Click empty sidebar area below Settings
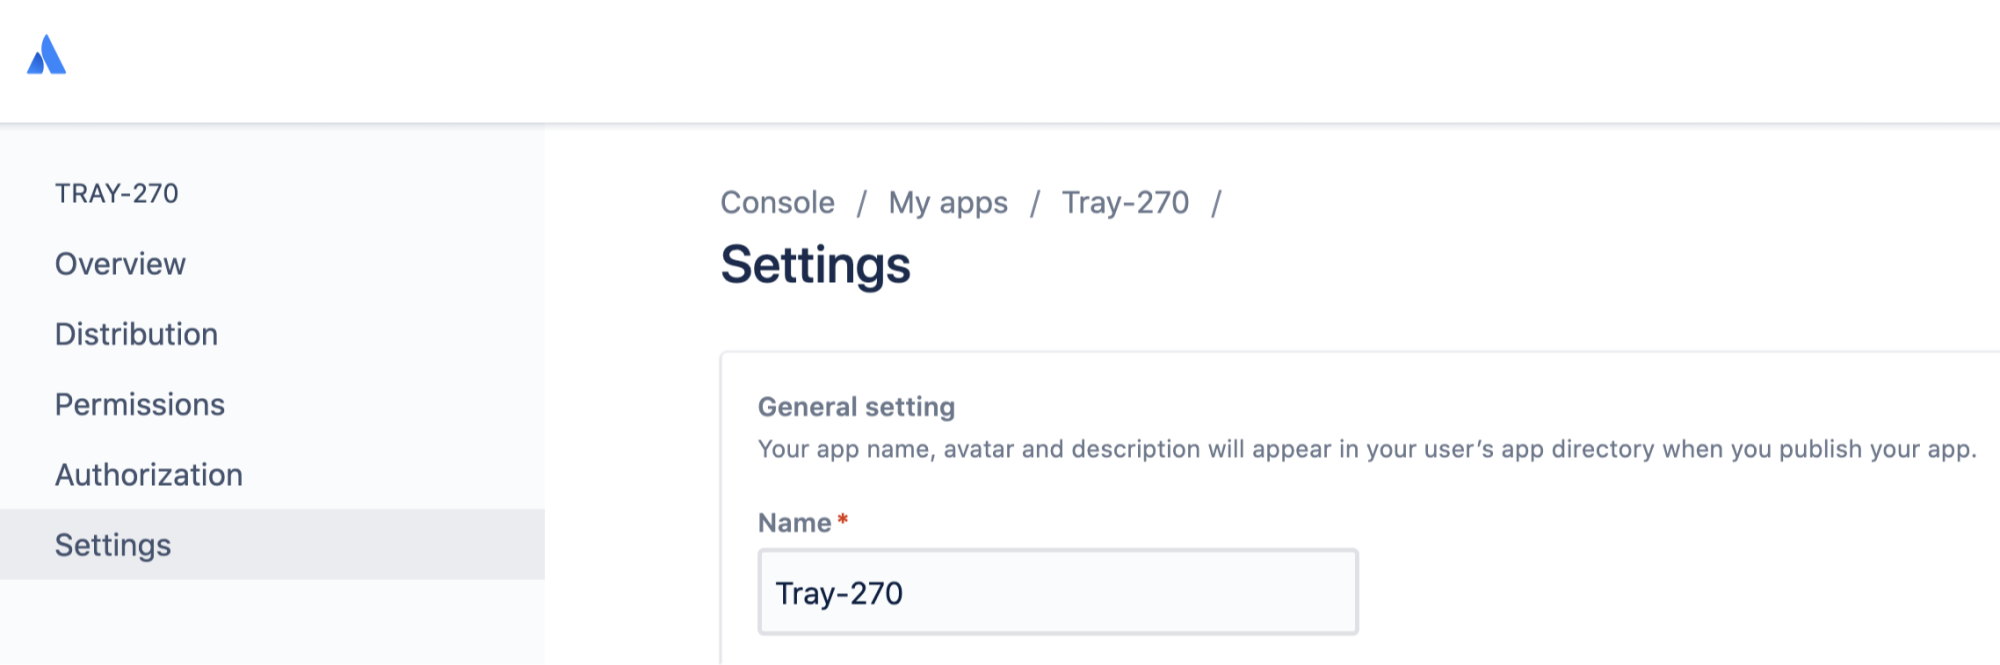The image size is (2000, 665). 272,622
